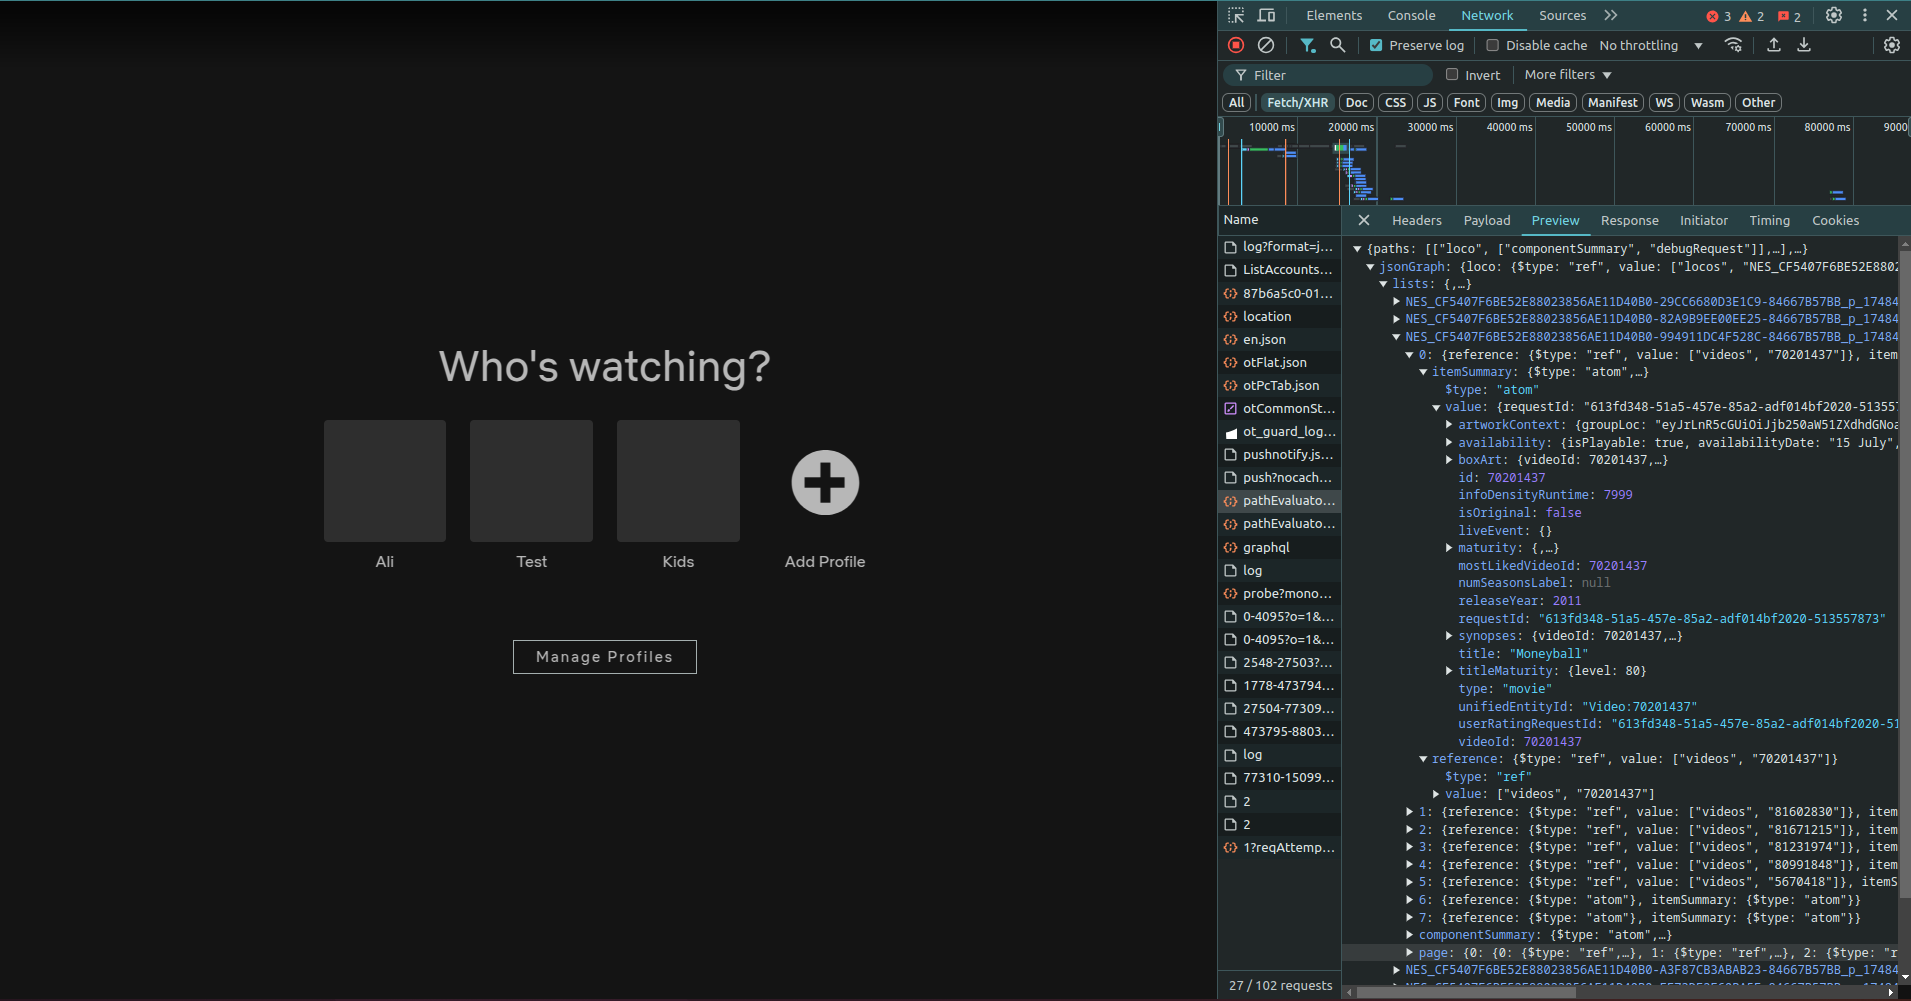This screenshot has height=1001, width=1911.
Task: Select the location request
Action: 1280,316
